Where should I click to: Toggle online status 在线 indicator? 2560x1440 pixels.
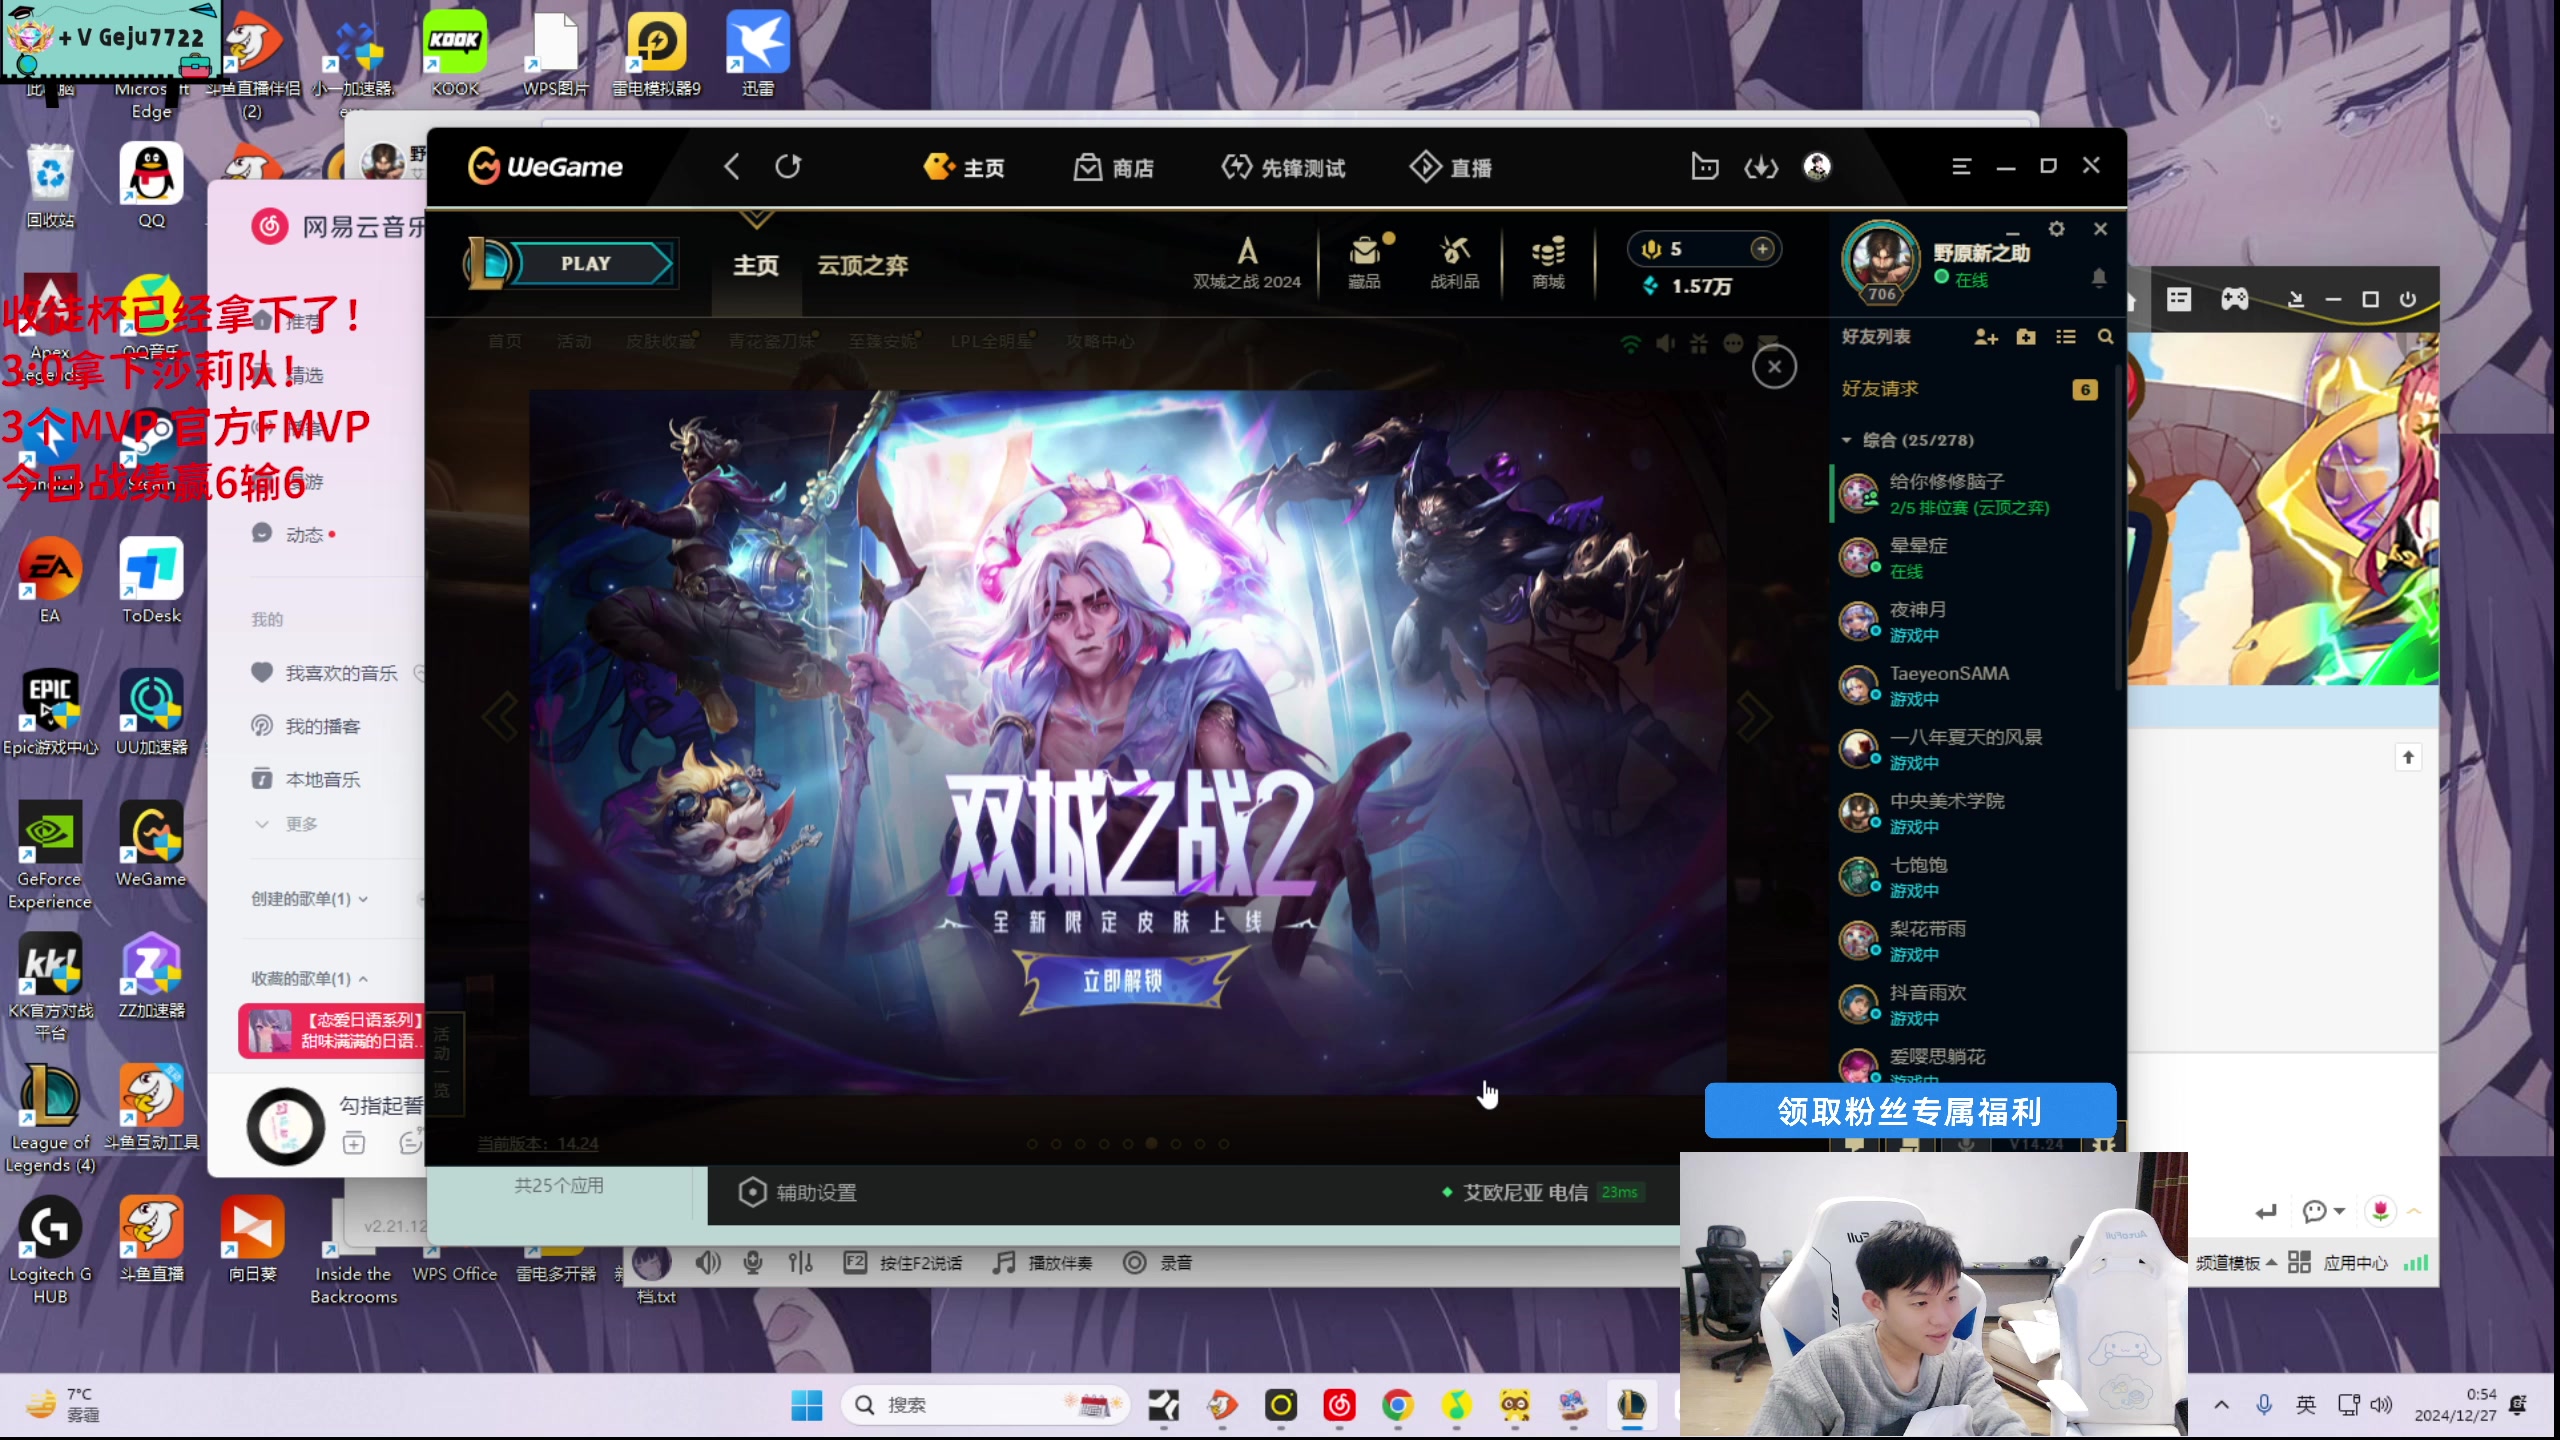pos(1961,279)
